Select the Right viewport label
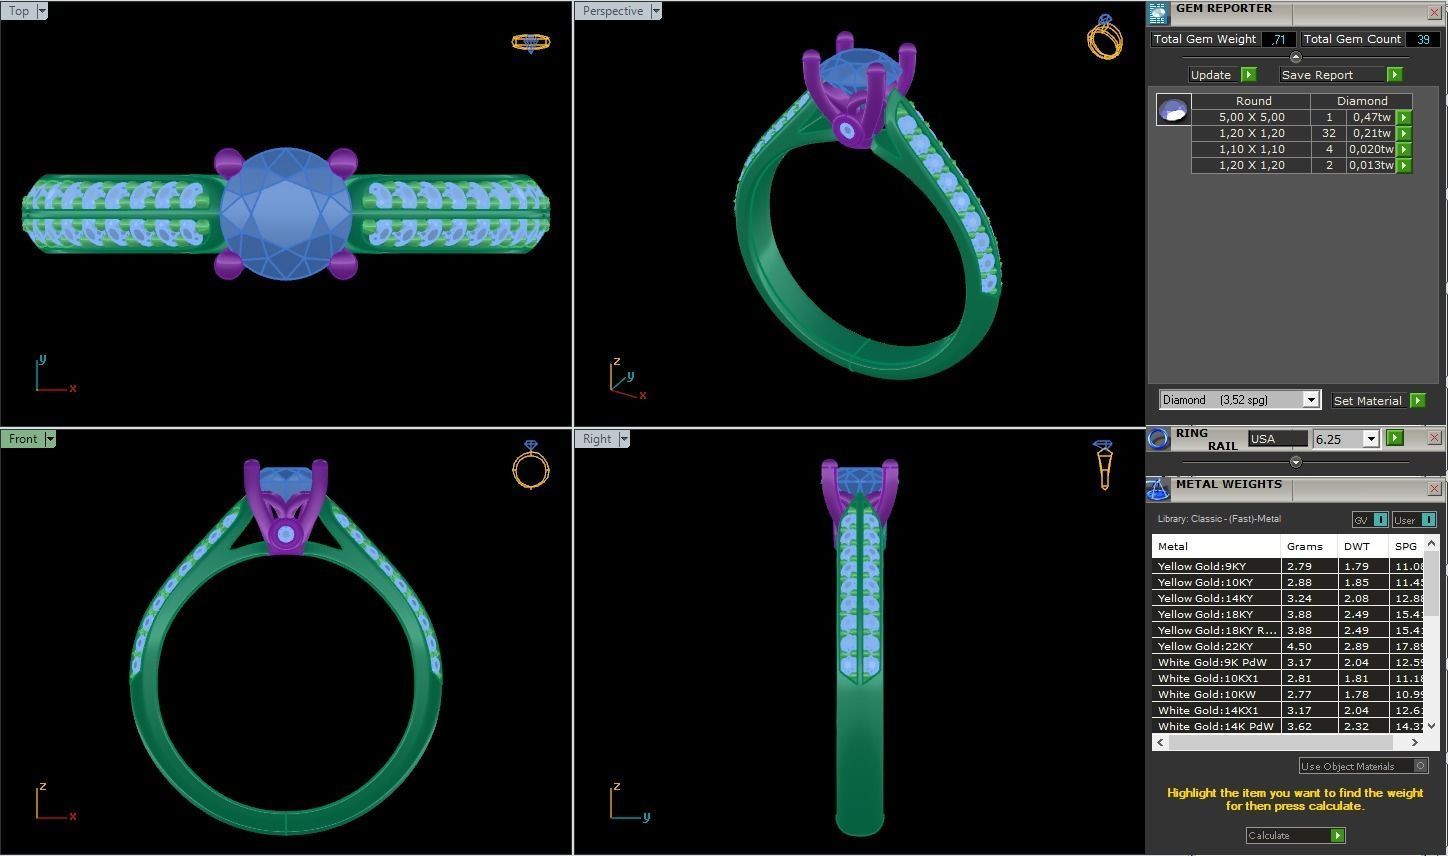This screenshot has width=1448, height=856. 597,439
